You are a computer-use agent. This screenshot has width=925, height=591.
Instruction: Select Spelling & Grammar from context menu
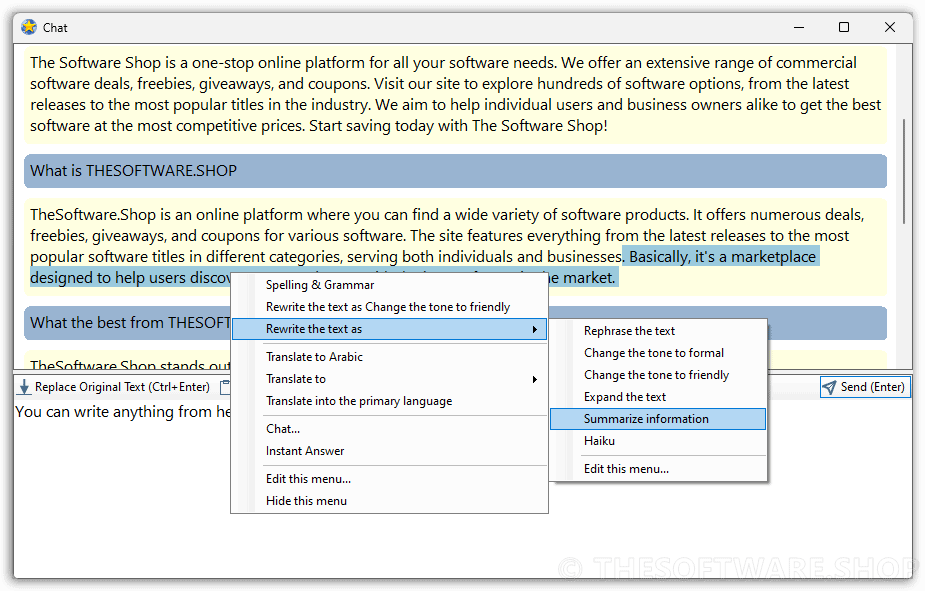point(389,285)
